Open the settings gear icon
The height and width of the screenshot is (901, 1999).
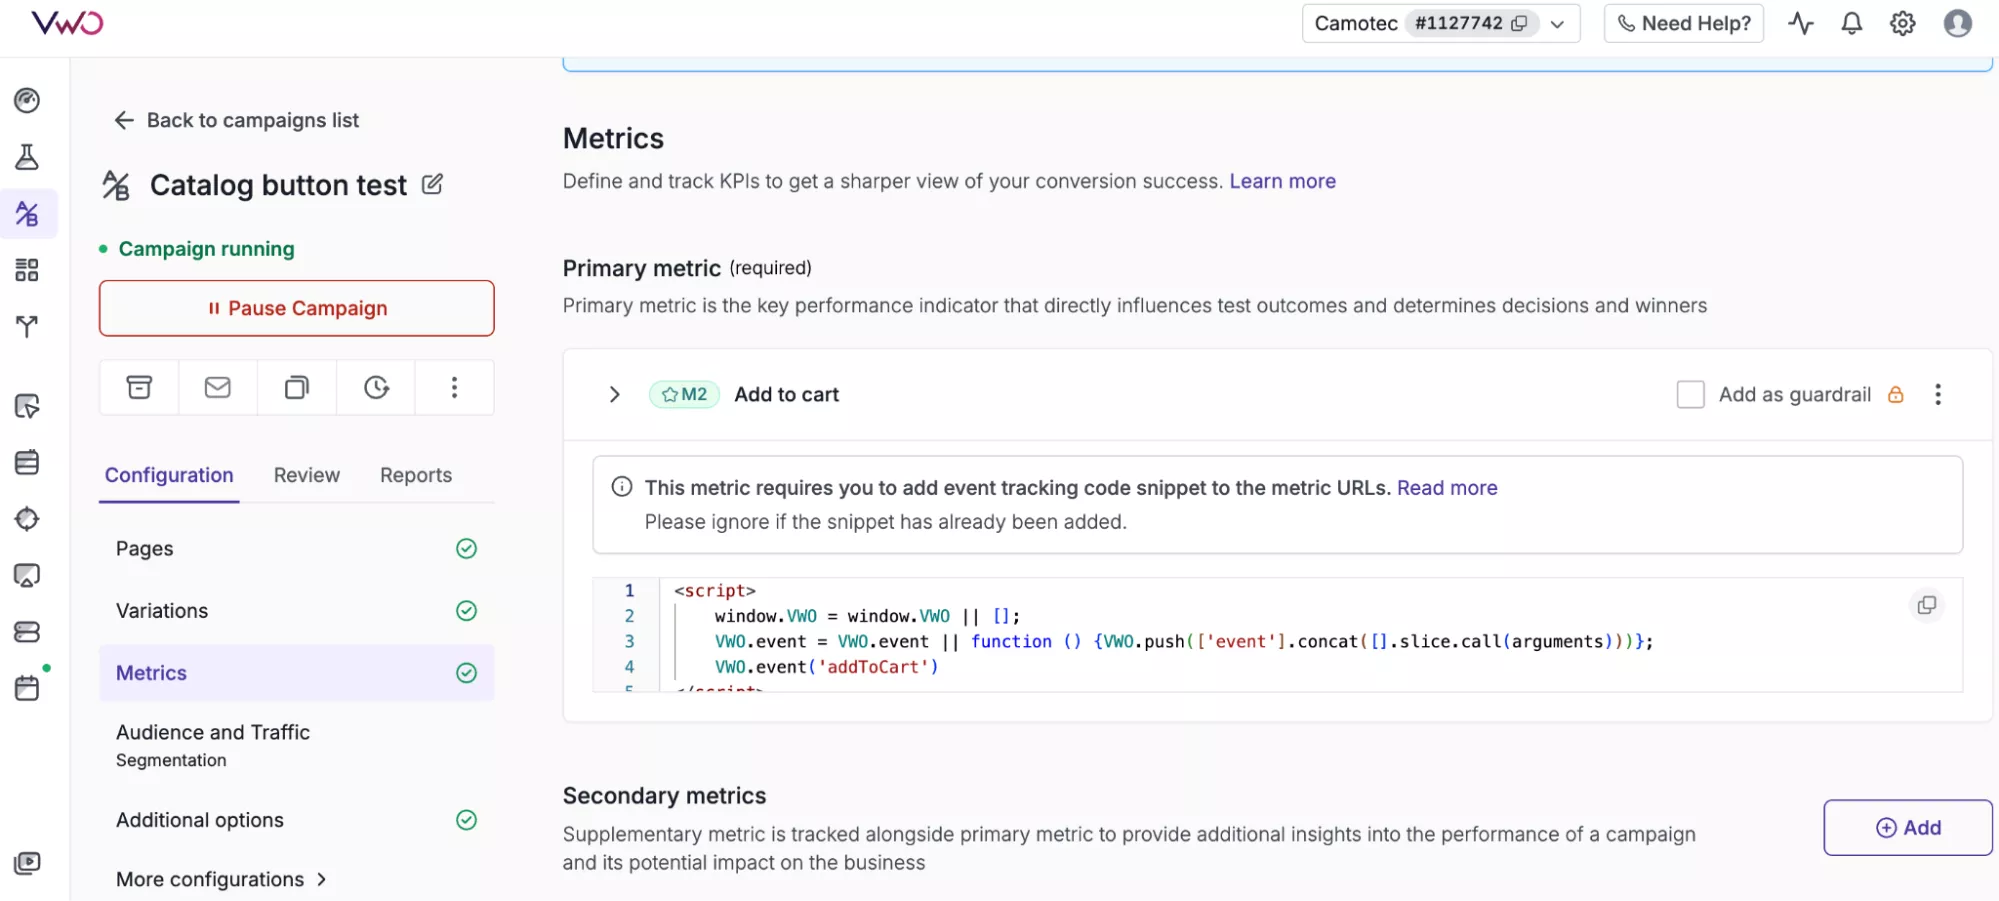1902,23
